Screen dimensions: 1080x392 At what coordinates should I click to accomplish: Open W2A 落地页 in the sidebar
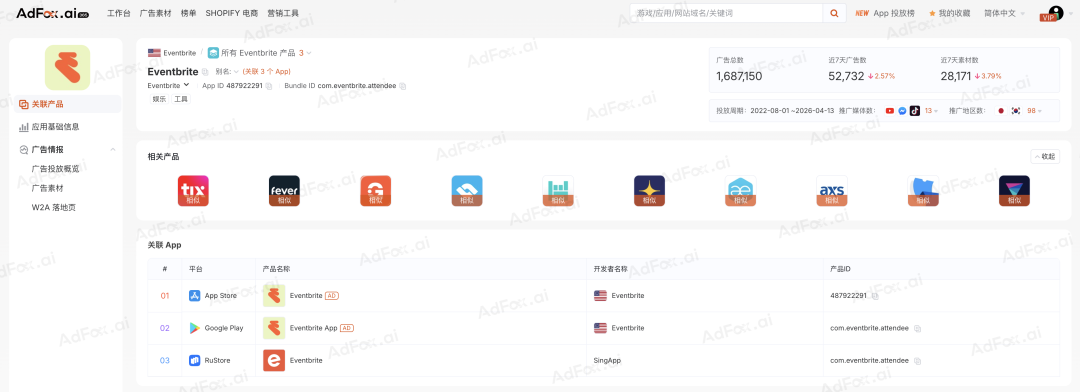click(x=53, y=207)
